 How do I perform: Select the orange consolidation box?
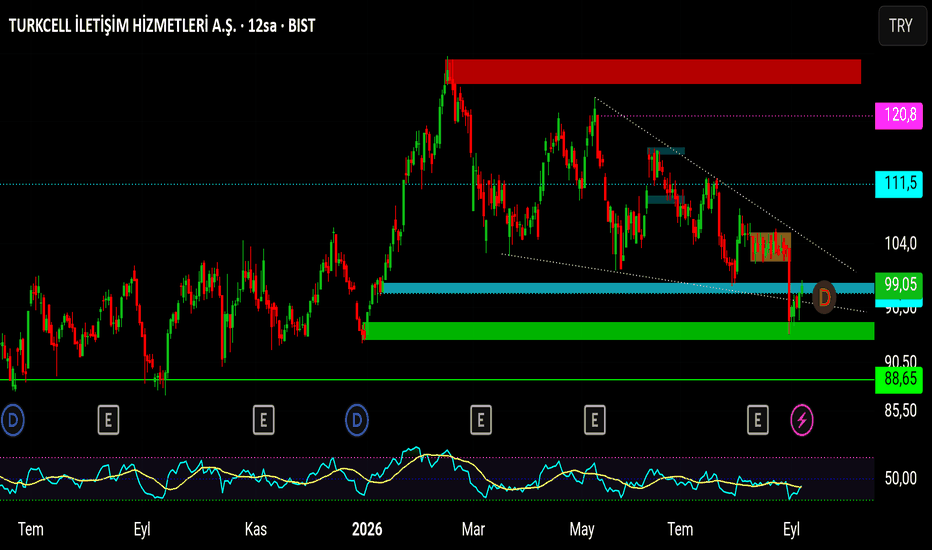tap(770, 247)
